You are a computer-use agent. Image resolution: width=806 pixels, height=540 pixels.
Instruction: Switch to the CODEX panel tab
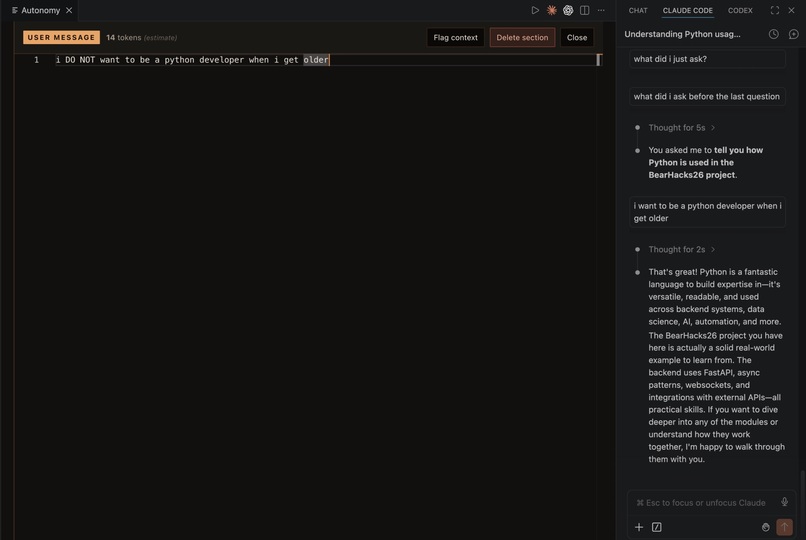(740, 10)
